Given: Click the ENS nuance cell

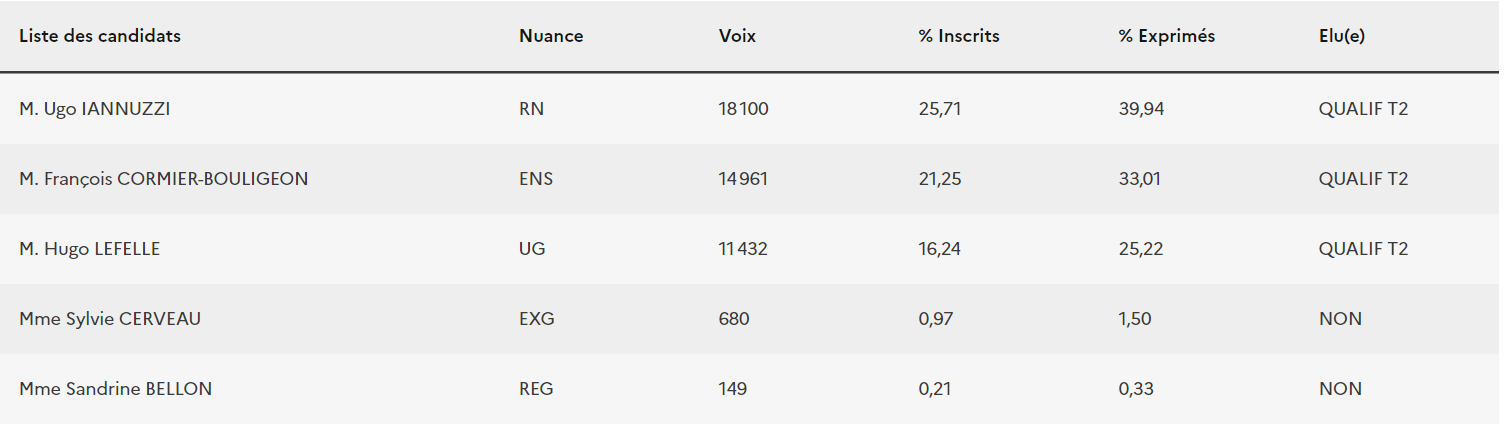Looking at the screenshot, I should pyautogui.click(x=536, y=179).
